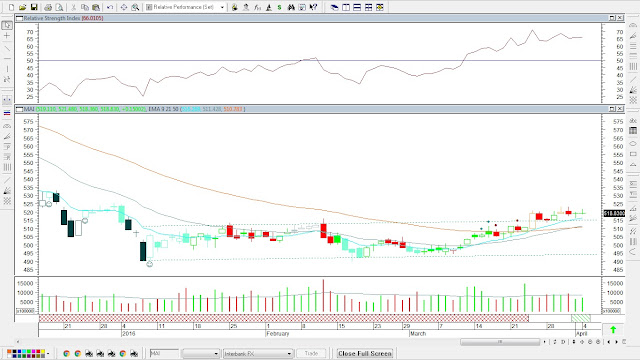640x360 pixels.
Task: Click the green up arrow button
Action: [613, 329]
